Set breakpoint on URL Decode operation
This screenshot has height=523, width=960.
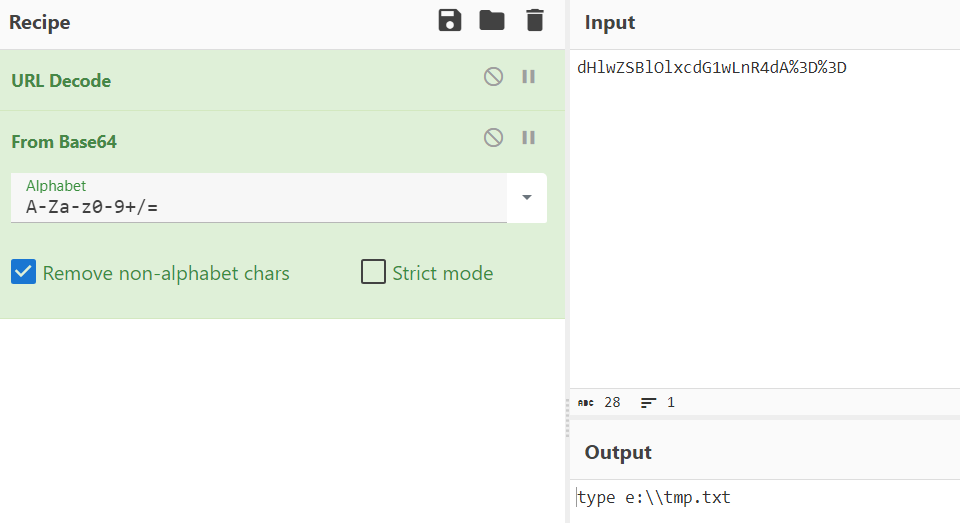tap(529, 77)
